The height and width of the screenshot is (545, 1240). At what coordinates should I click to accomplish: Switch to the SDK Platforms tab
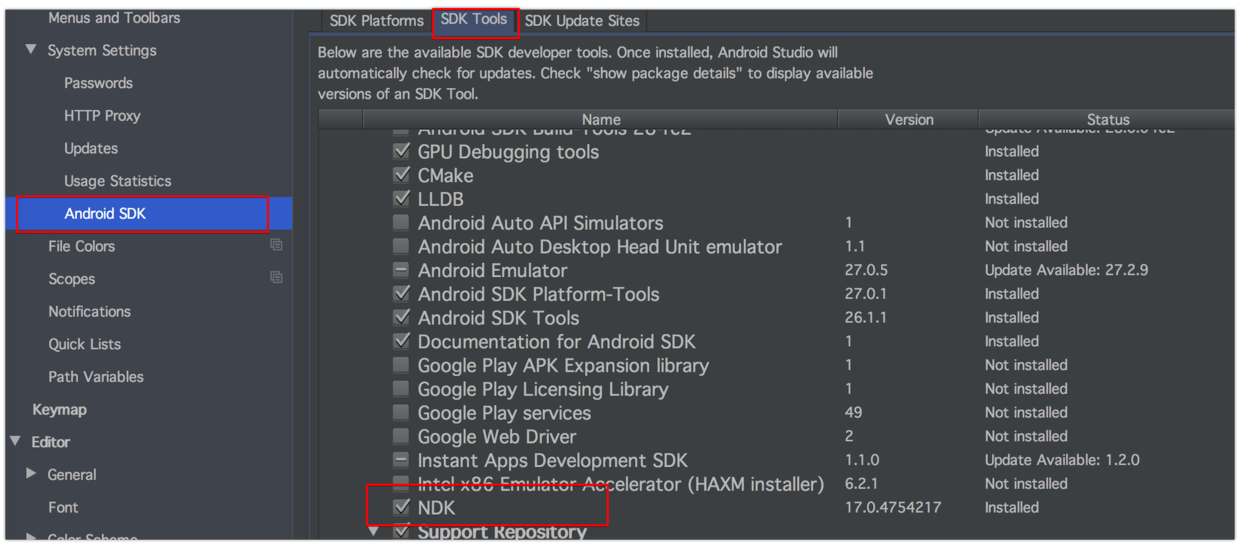click(x=377, y=21)
